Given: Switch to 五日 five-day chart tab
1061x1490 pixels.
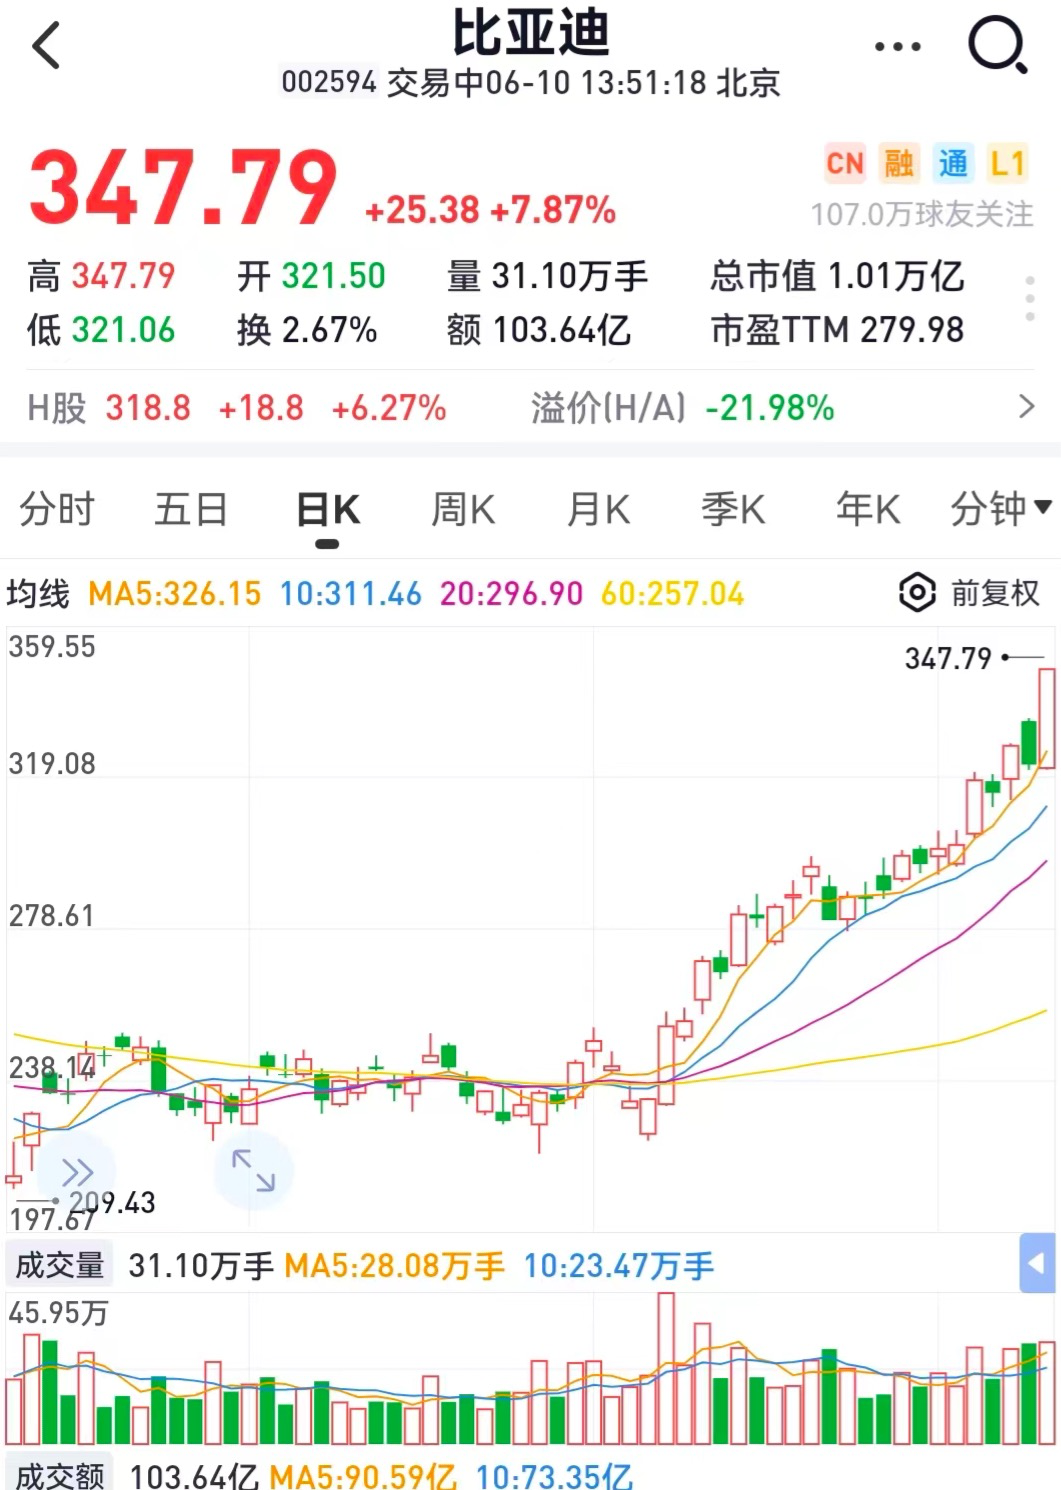Looking at the screenshot, I should coord(191,509).
